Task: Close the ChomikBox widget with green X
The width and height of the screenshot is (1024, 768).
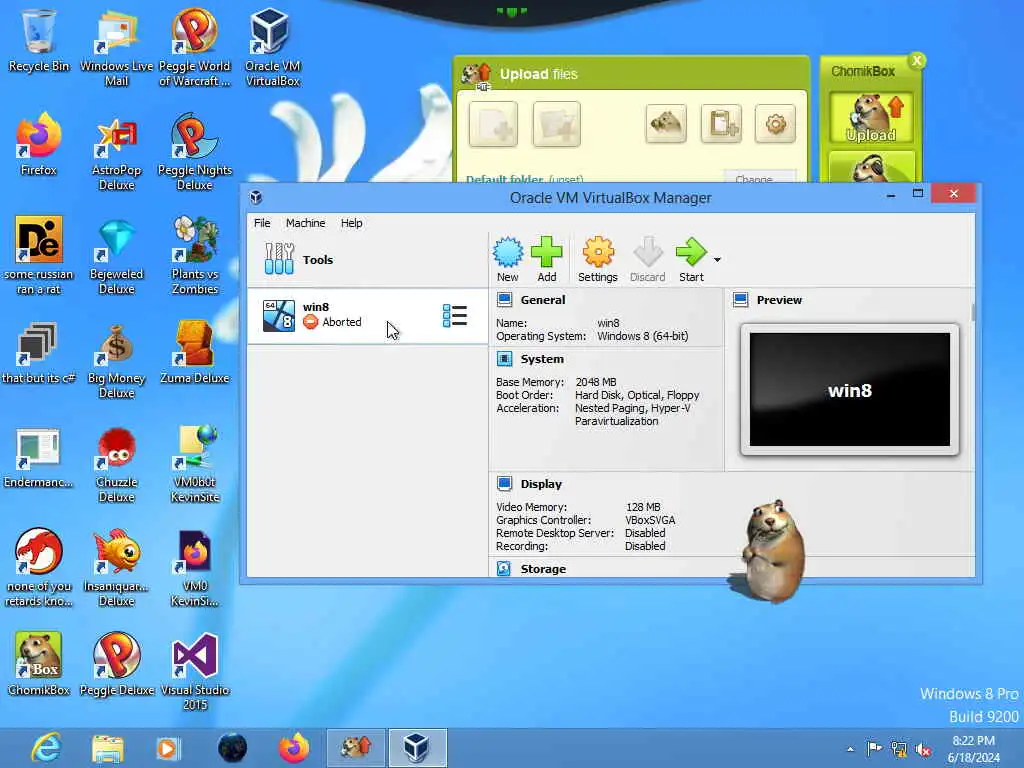Action: (x=917, y=61)
